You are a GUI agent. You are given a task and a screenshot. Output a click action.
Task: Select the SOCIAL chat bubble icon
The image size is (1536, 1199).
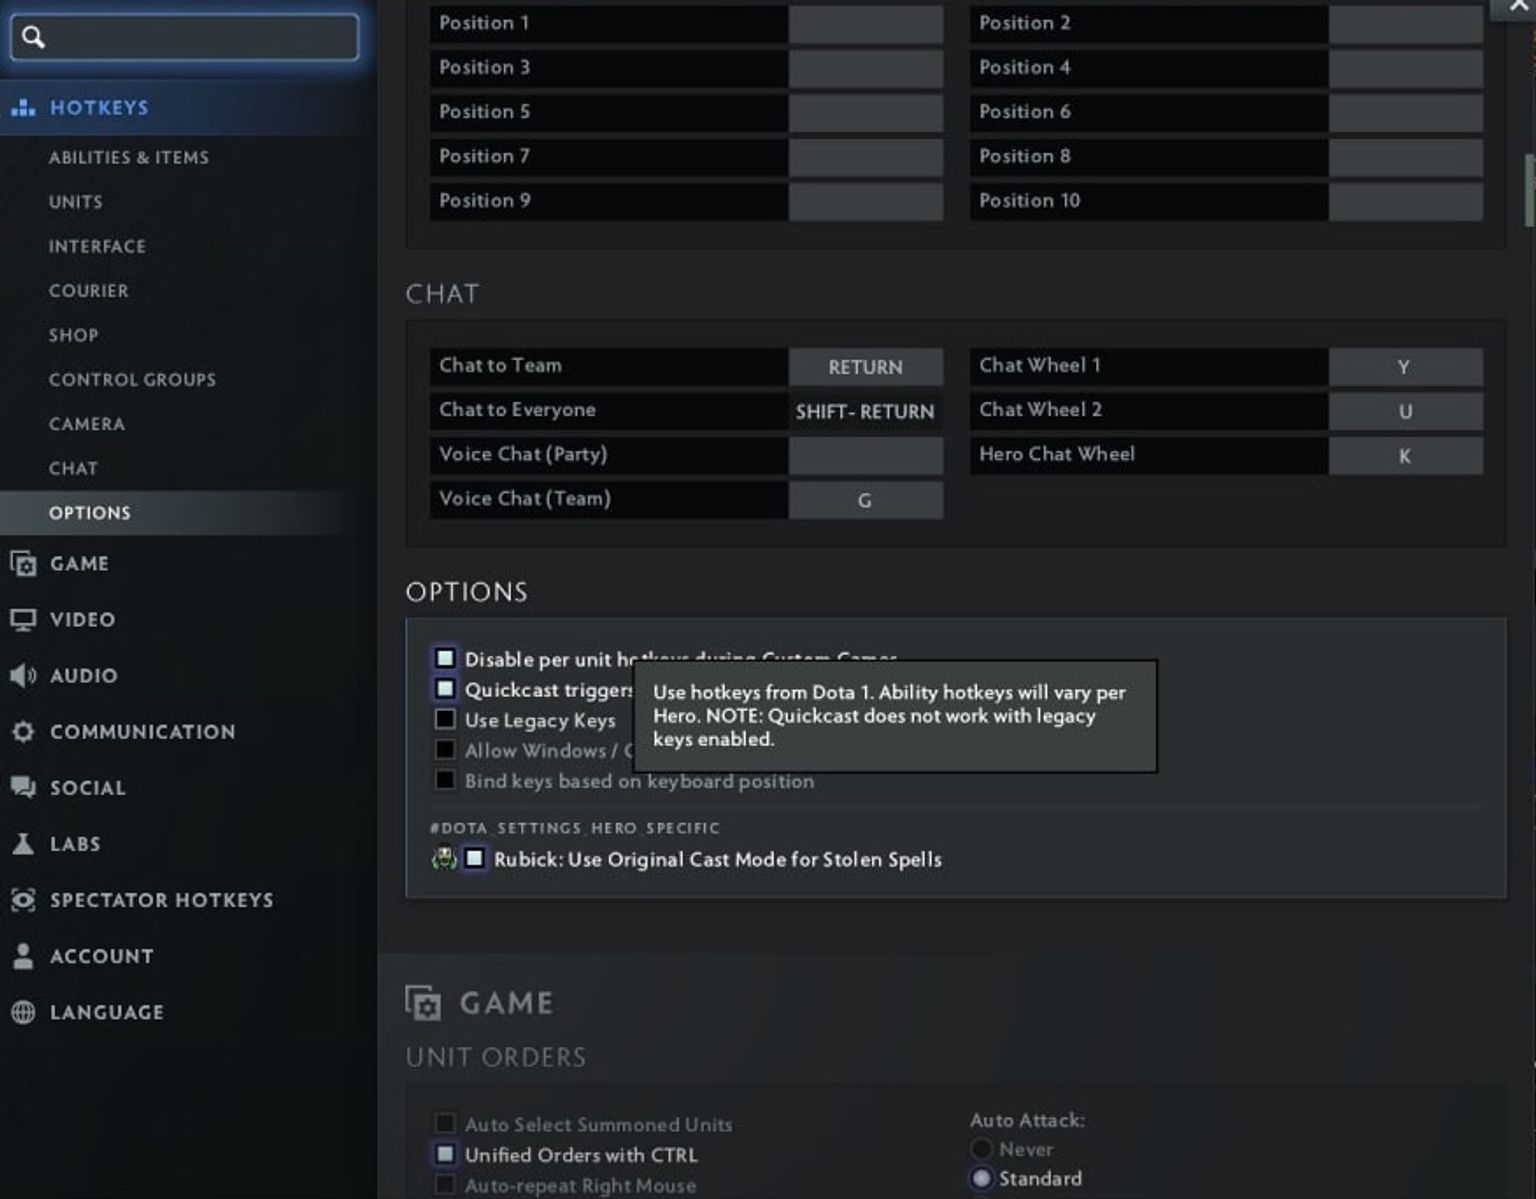coord(22,787)
